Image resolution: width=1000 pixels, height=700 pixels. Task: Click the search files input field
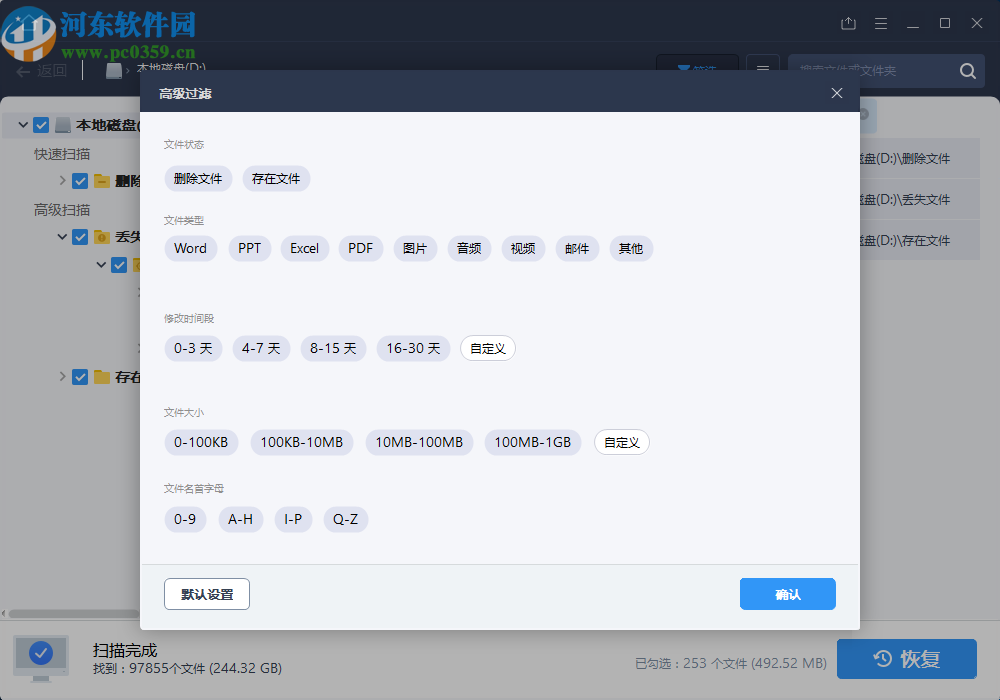874,71
